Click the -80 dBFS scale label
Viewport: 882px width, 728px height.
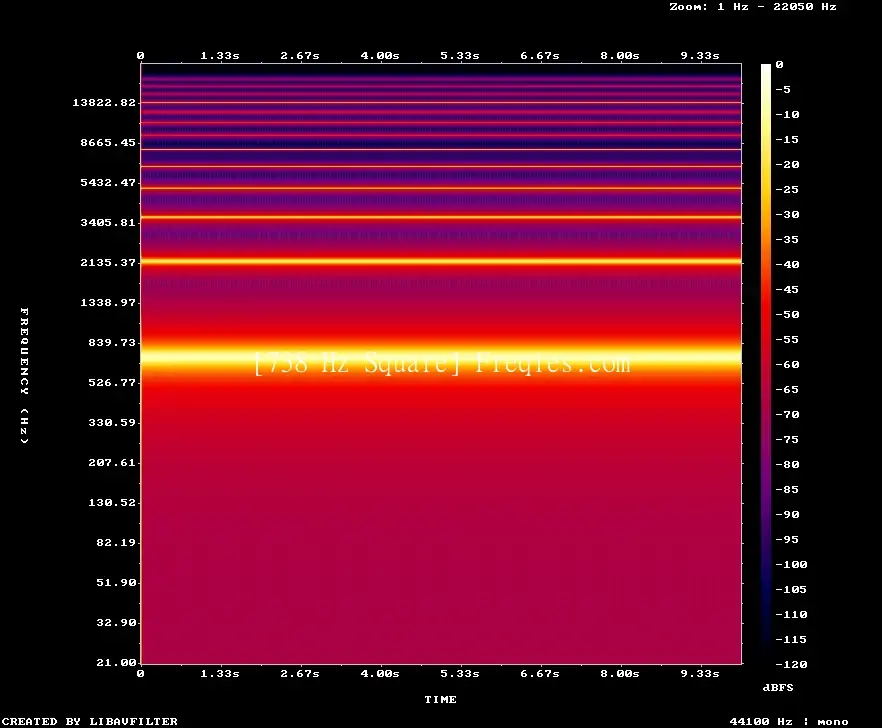point(787,464)
